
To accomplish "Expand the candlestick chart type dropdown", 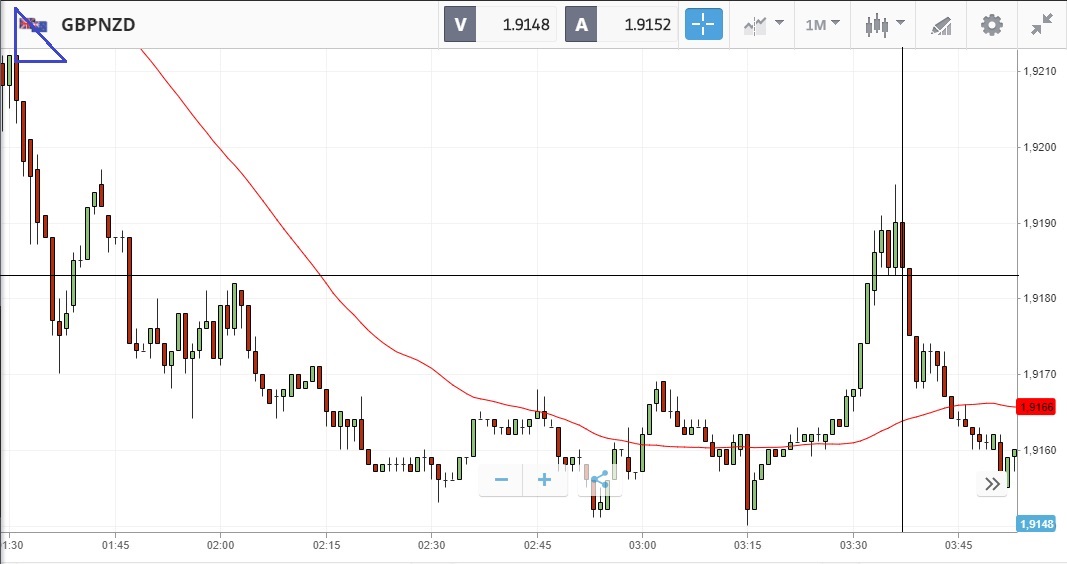I will [x=885, y=24].
